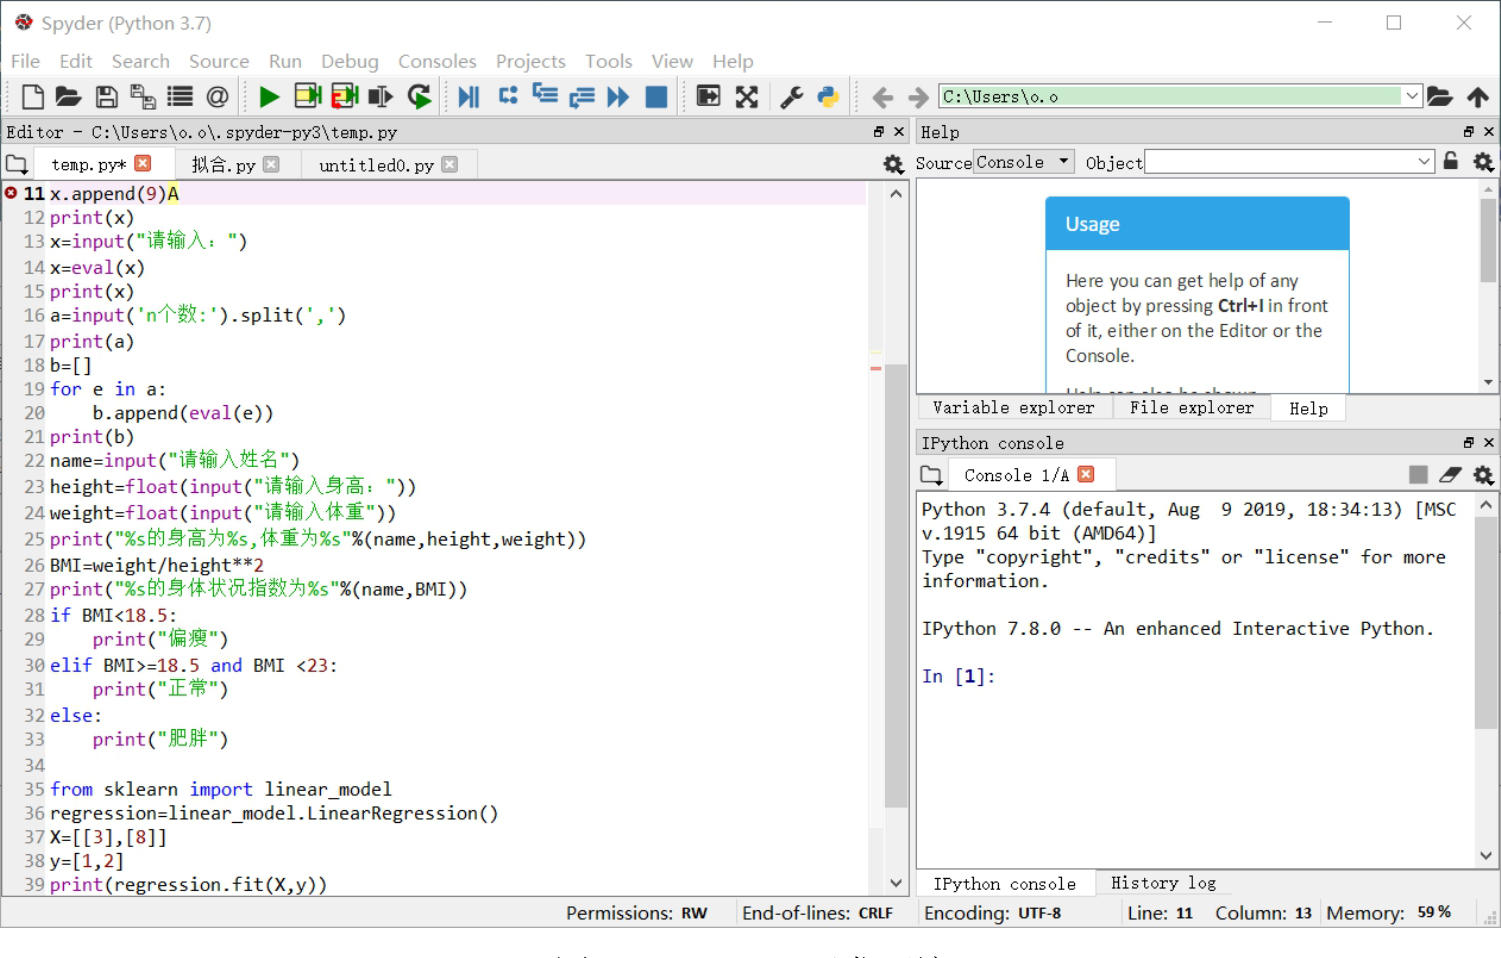Expand the Object combo box in Help

point(1423,162)
